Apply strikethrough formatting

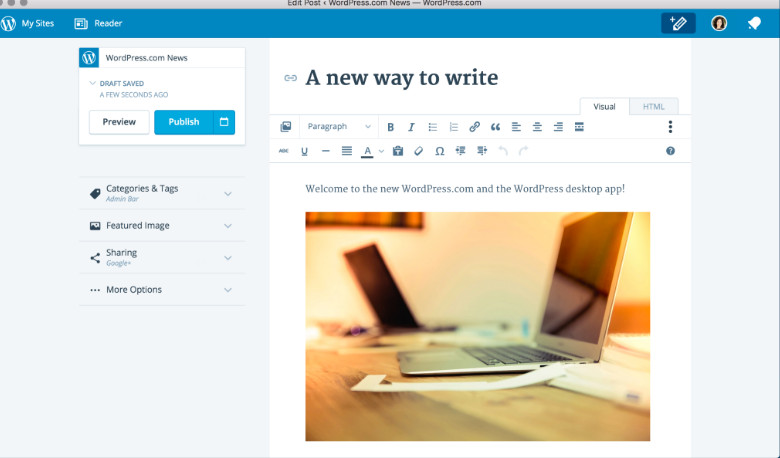284,151
